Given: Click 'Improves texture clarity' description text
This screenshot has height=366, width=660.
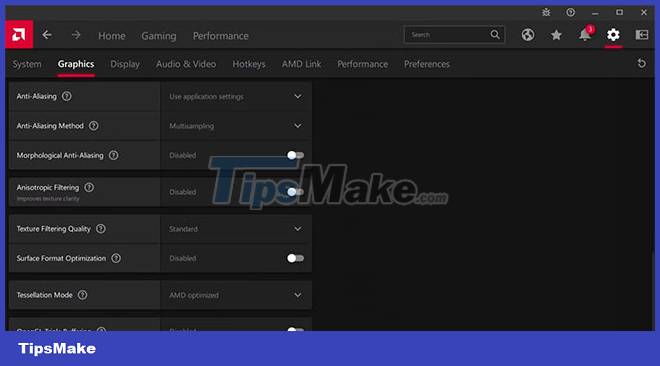Looking at the screenshot, I should [x=48, y=199].
